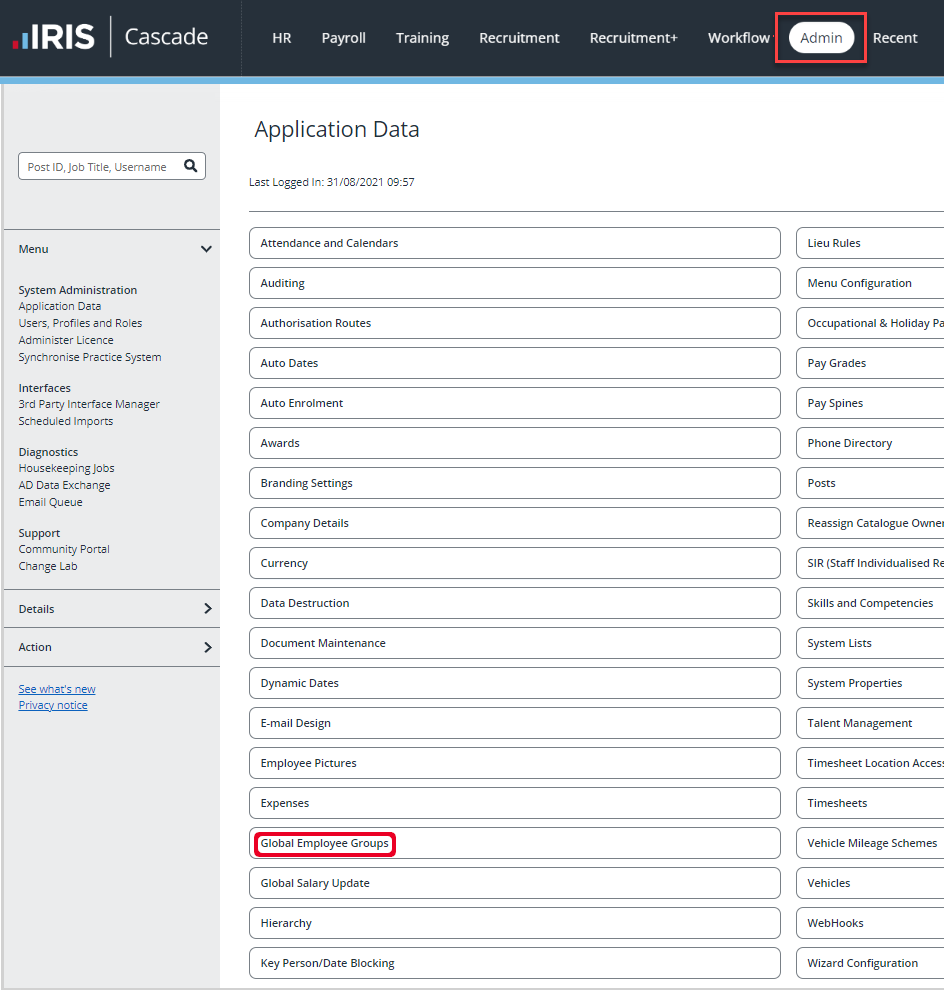Open Administer Licence link
This screenshot has height=990, width=944.
click(x=66, y=340)
